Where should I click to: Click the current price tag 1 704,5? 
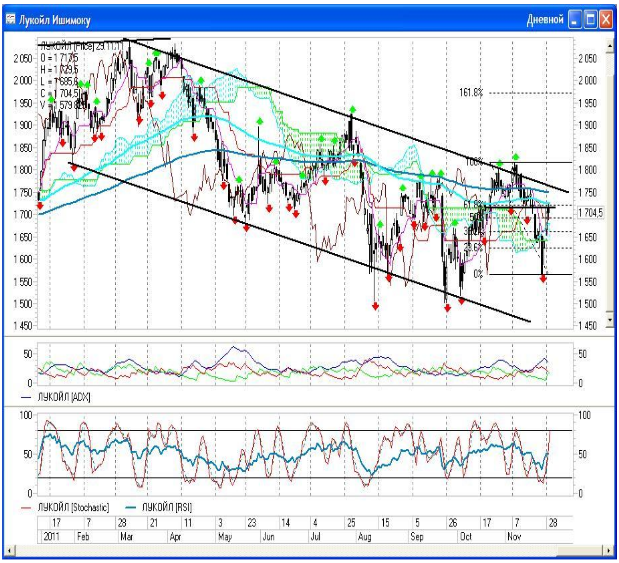click(x=591, y=213)
